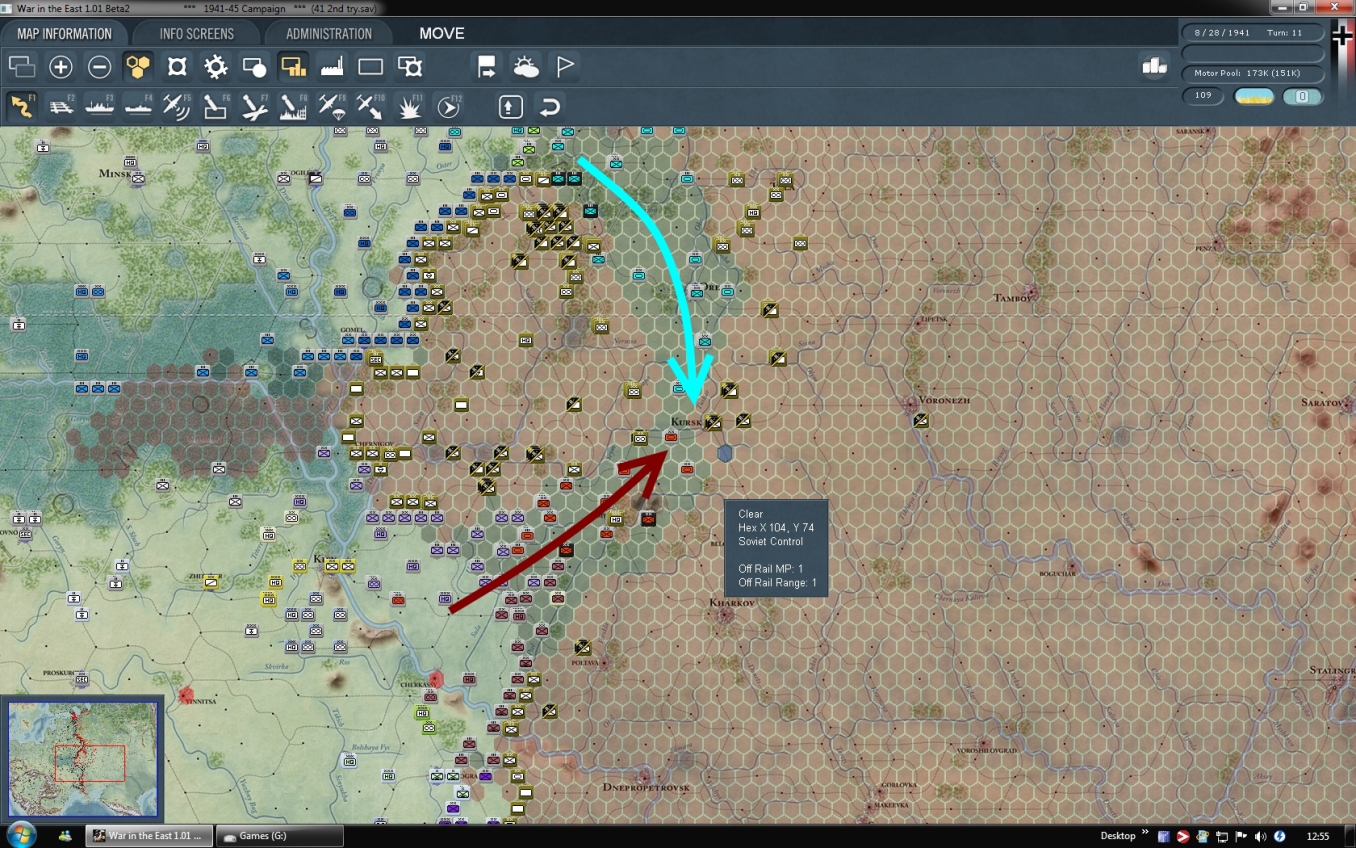The image size is (1356, 848).
Task: Select the F5 air recon icon
Action: (x=177, y=106)
